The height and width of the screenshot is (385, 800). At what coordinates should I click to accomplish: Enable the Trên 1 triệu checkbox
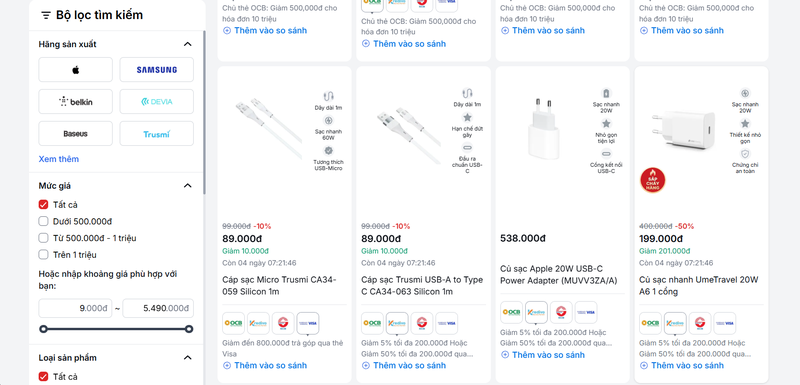[43, 254]
